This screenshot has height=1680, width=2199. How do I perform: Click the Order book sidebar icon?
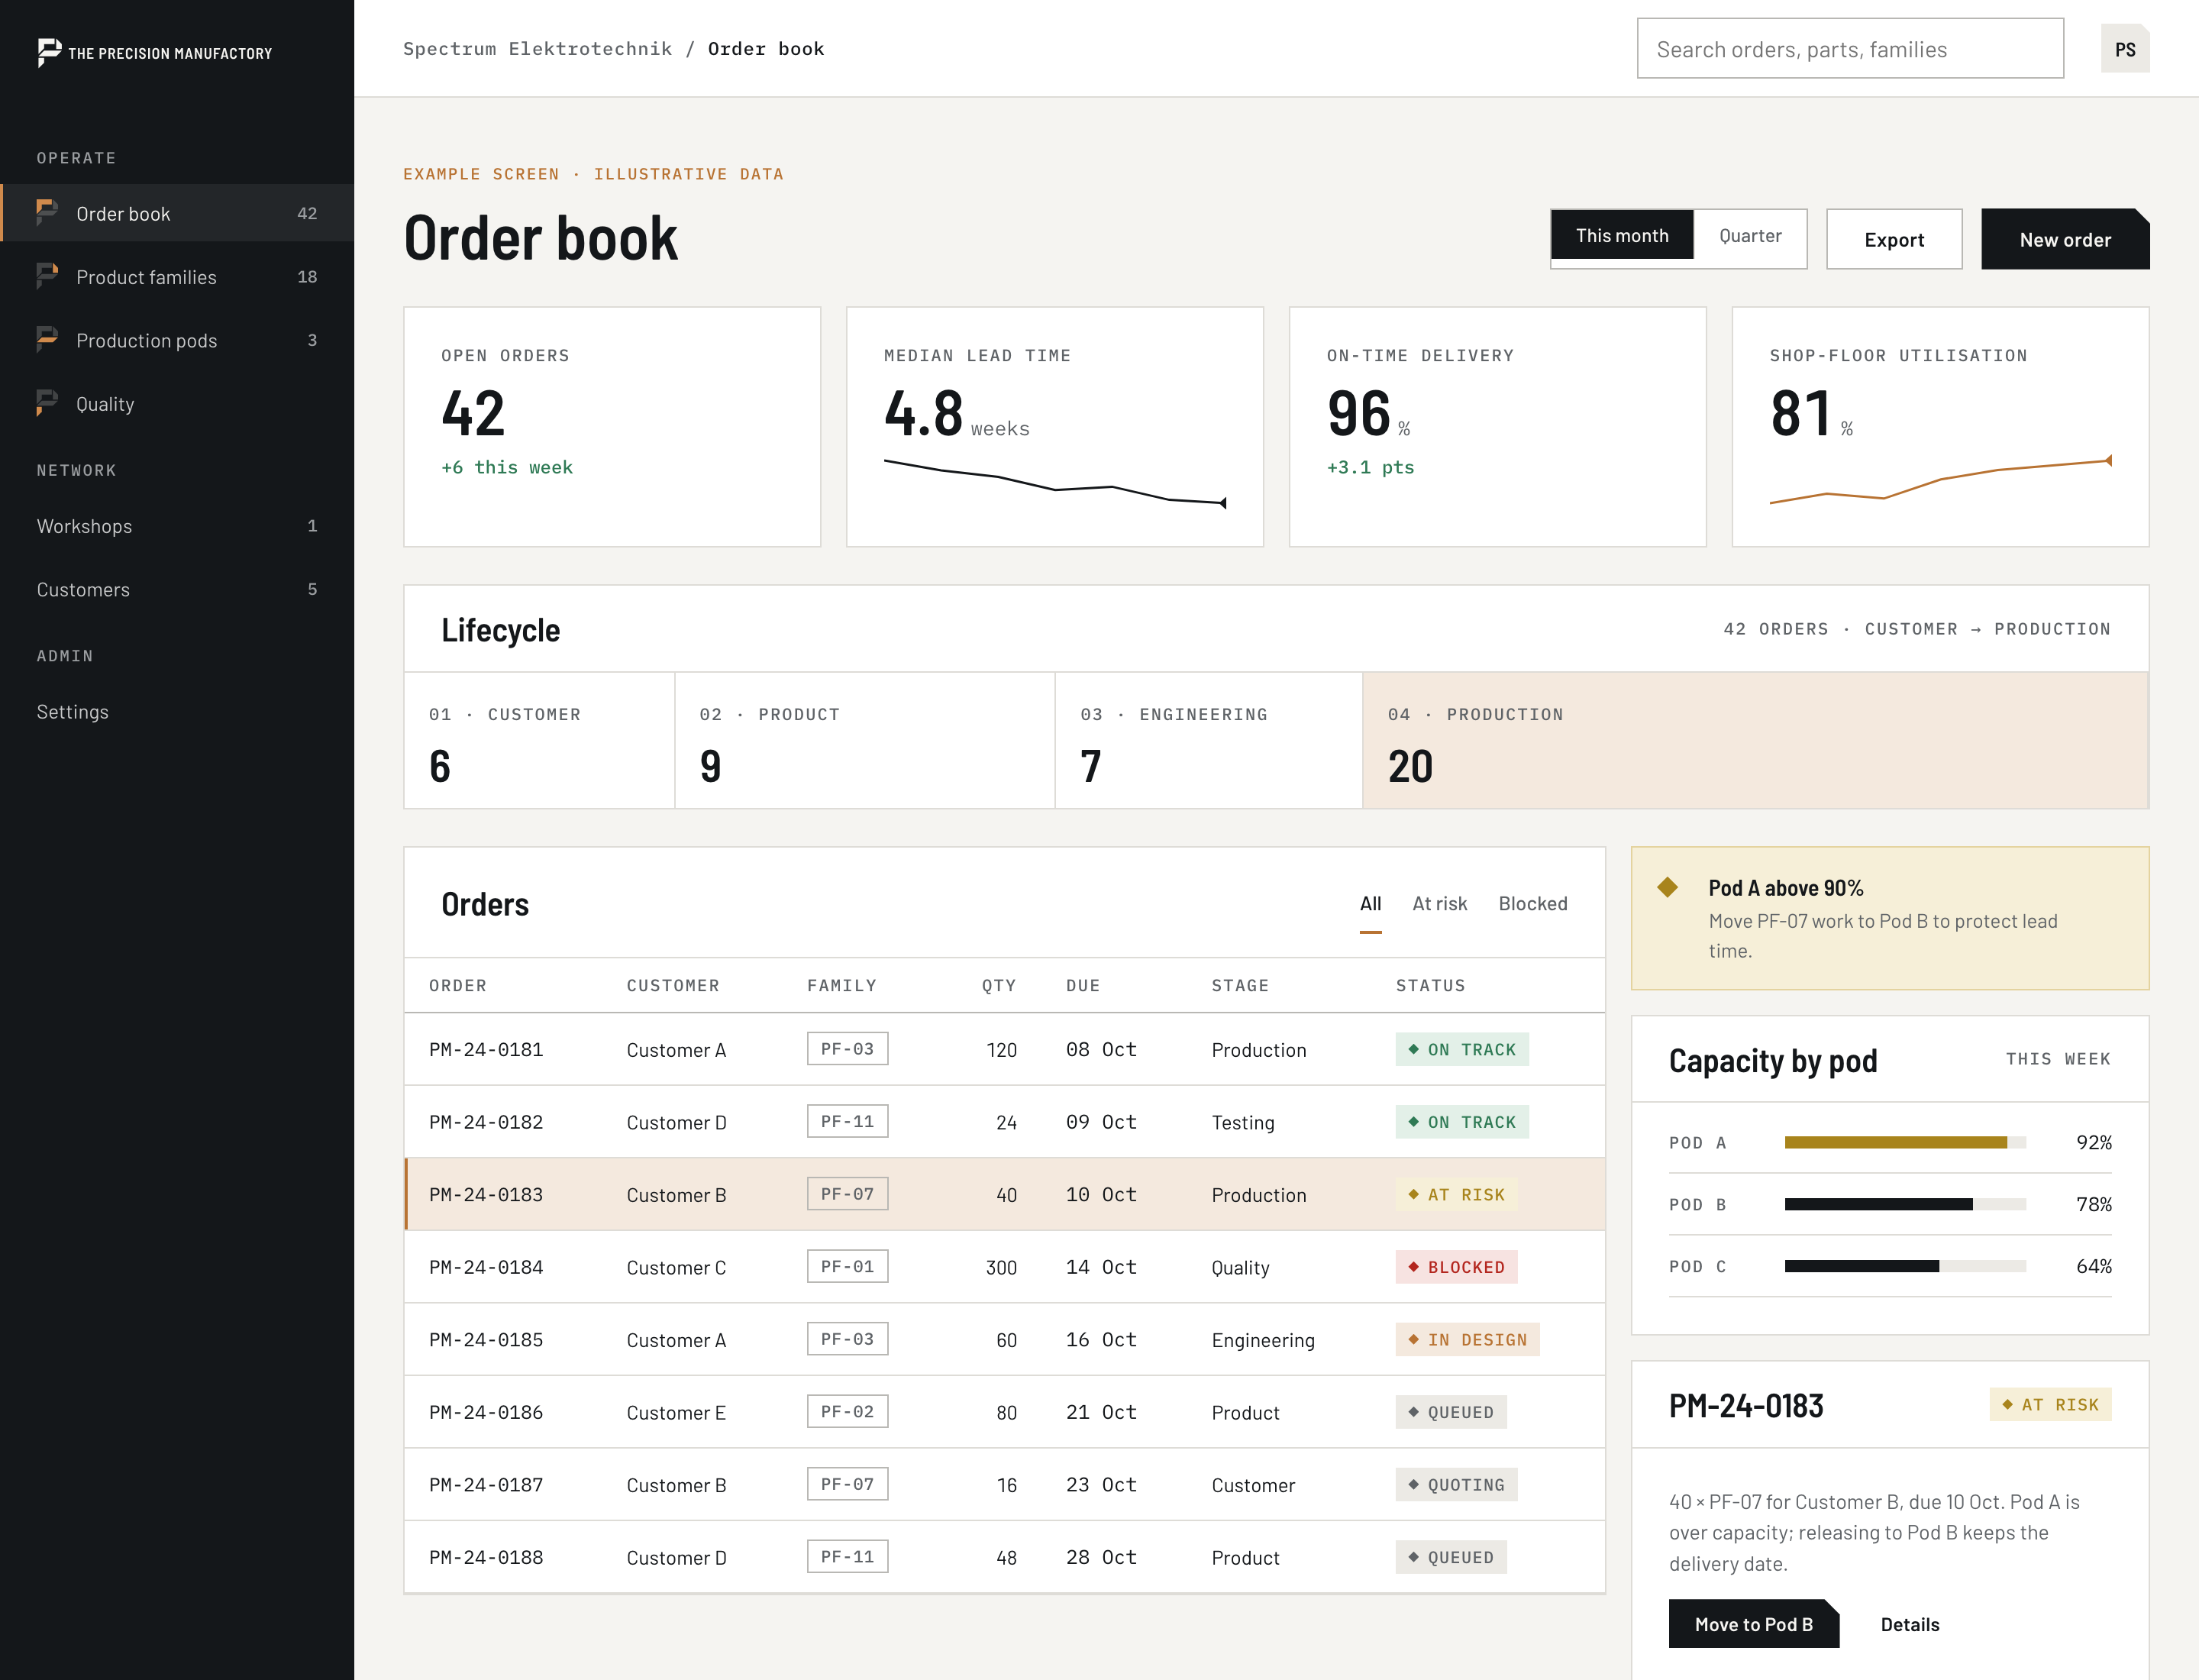click(x=47, y=212)
